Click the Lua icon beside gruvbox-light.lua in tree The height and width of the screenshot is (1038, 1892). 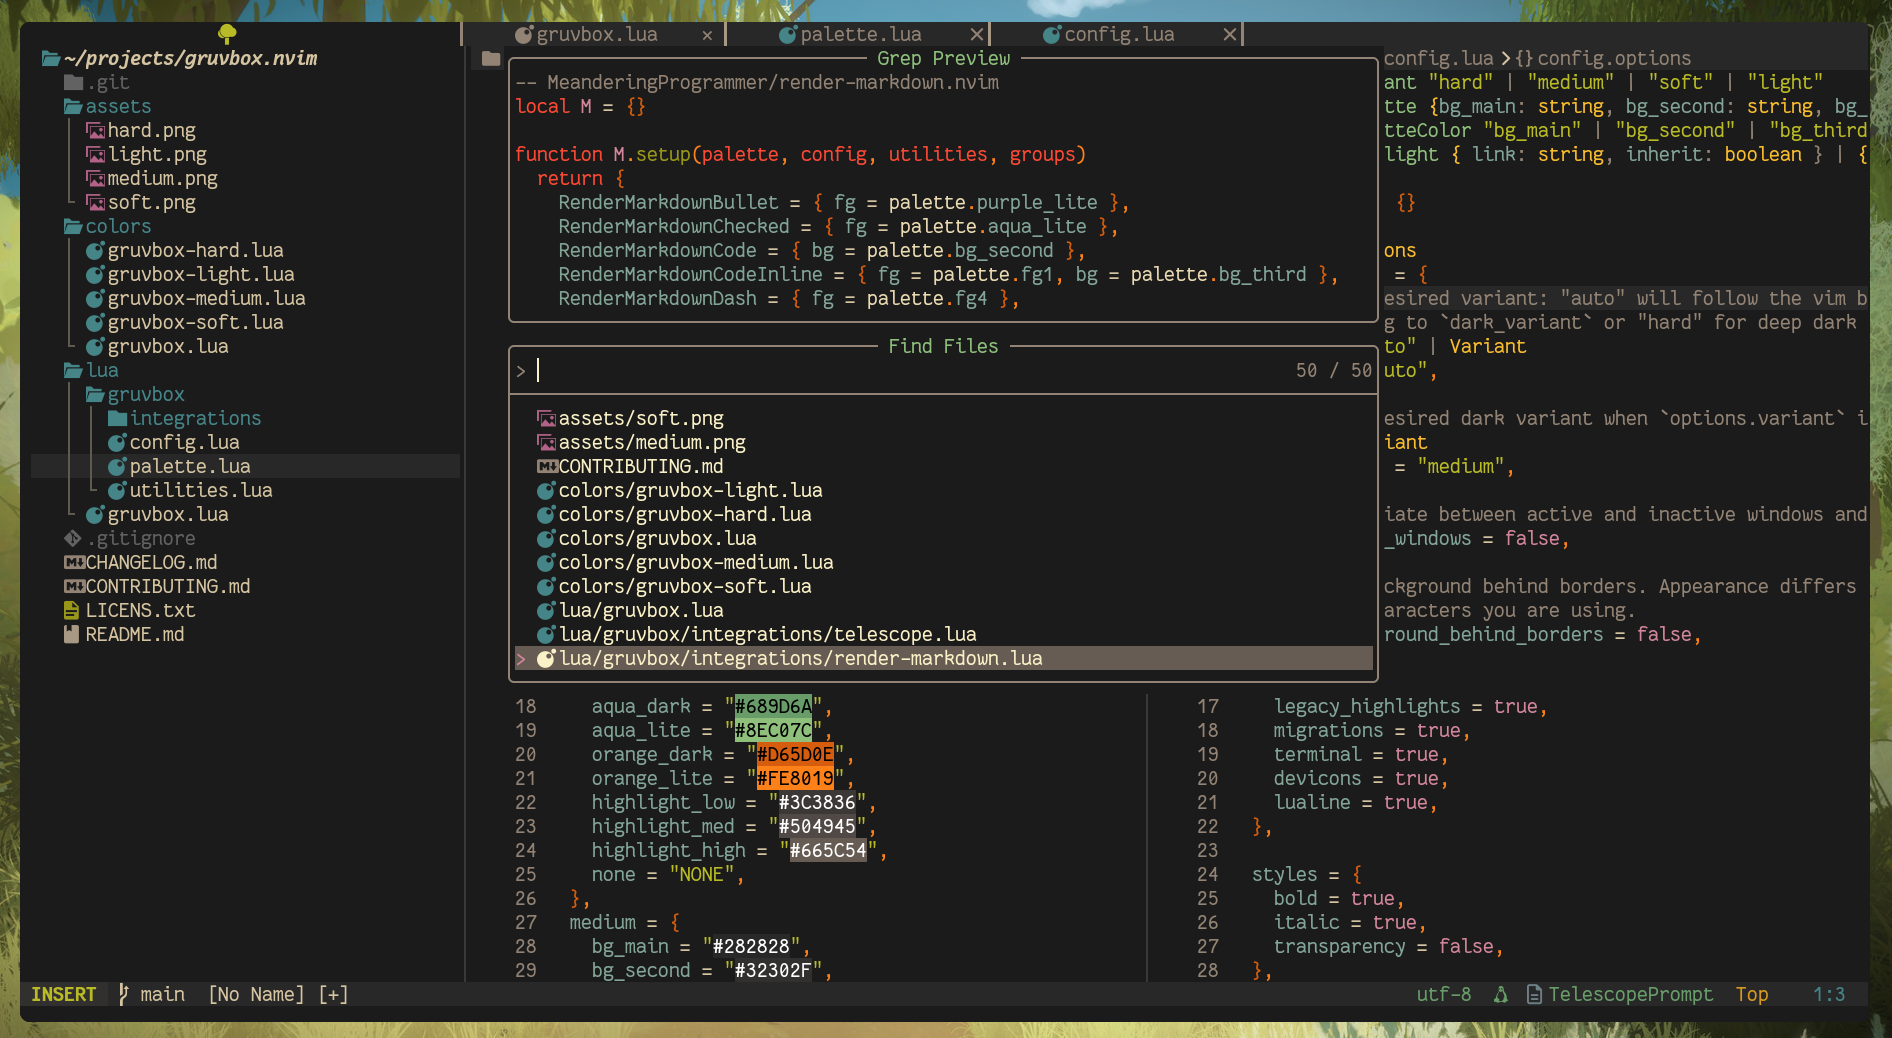pyautogui.click(x=96, y=275)
